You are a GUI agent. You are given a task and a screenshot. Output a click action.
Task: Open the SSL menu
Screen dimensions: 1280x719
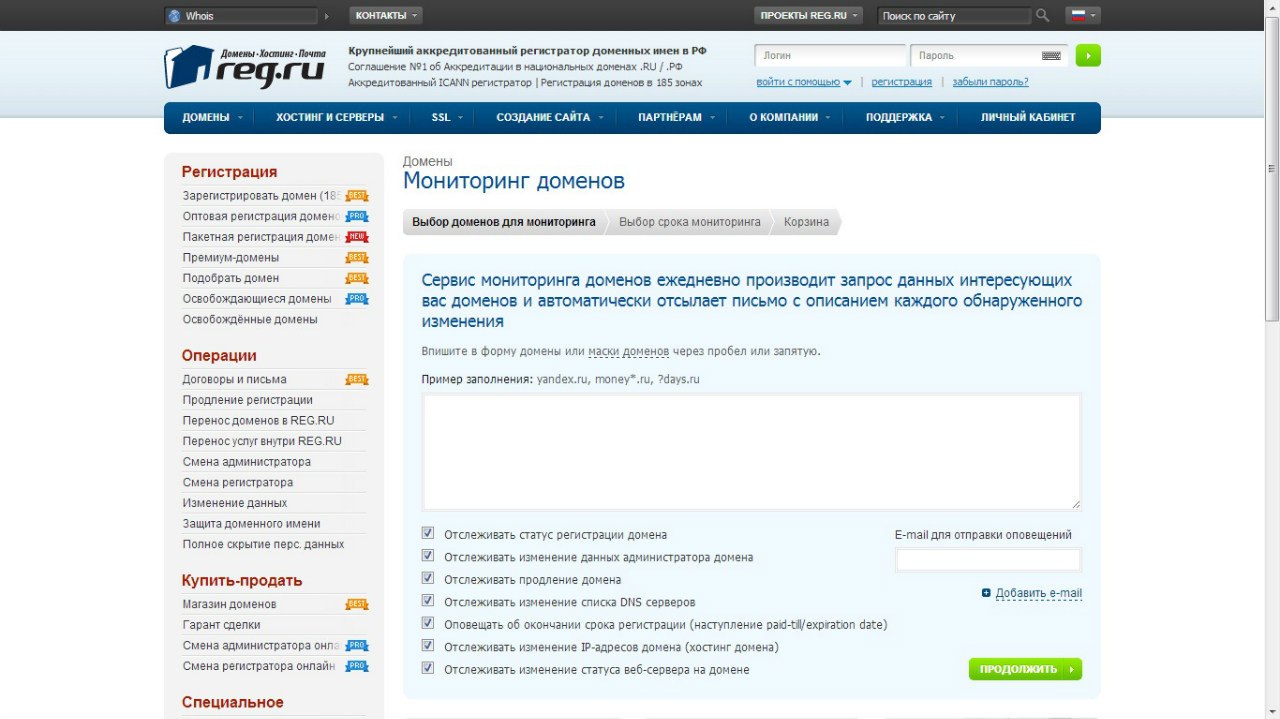(x=447, y=117)
